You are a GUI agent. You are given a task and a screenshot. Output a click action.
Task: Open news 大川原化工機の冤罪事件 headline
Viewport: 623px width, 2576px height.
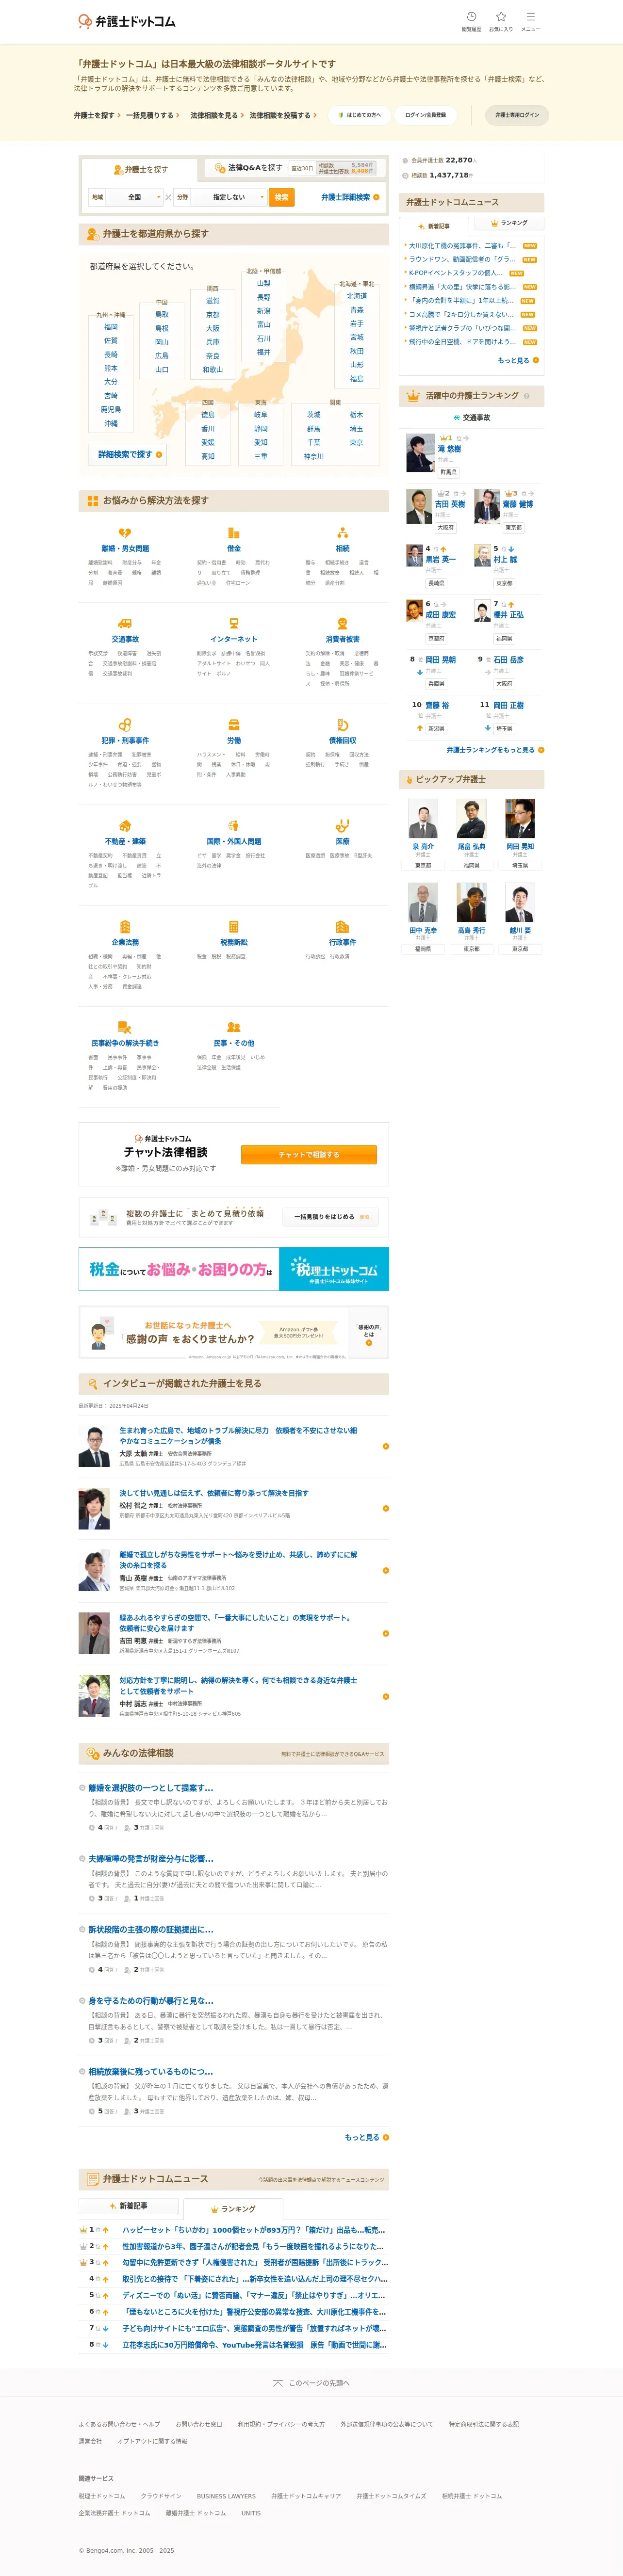pos(462,245)
